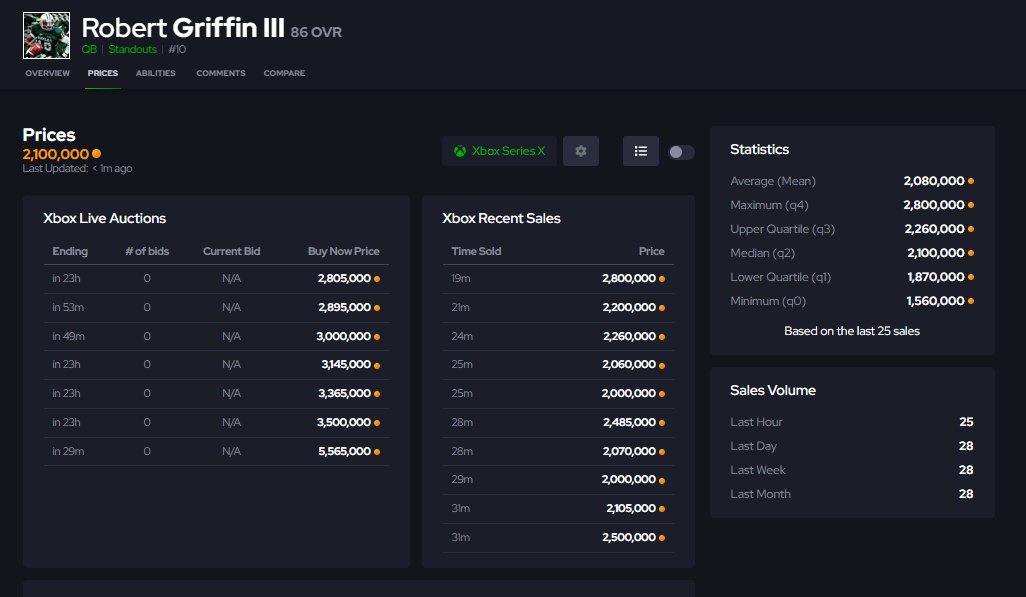Open the Prices tab
This screenshot has height=597, width=1026.
coord(103,73)
